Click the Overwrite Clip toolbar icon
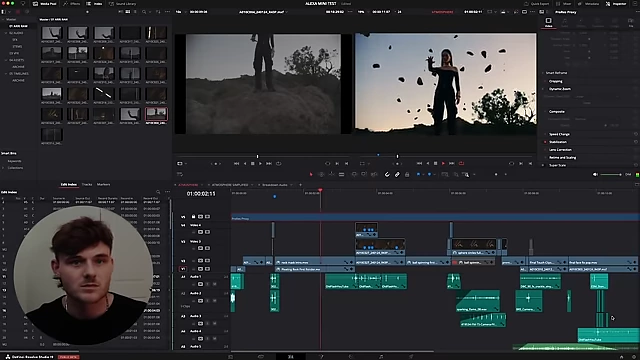 [x=364, y=175]
